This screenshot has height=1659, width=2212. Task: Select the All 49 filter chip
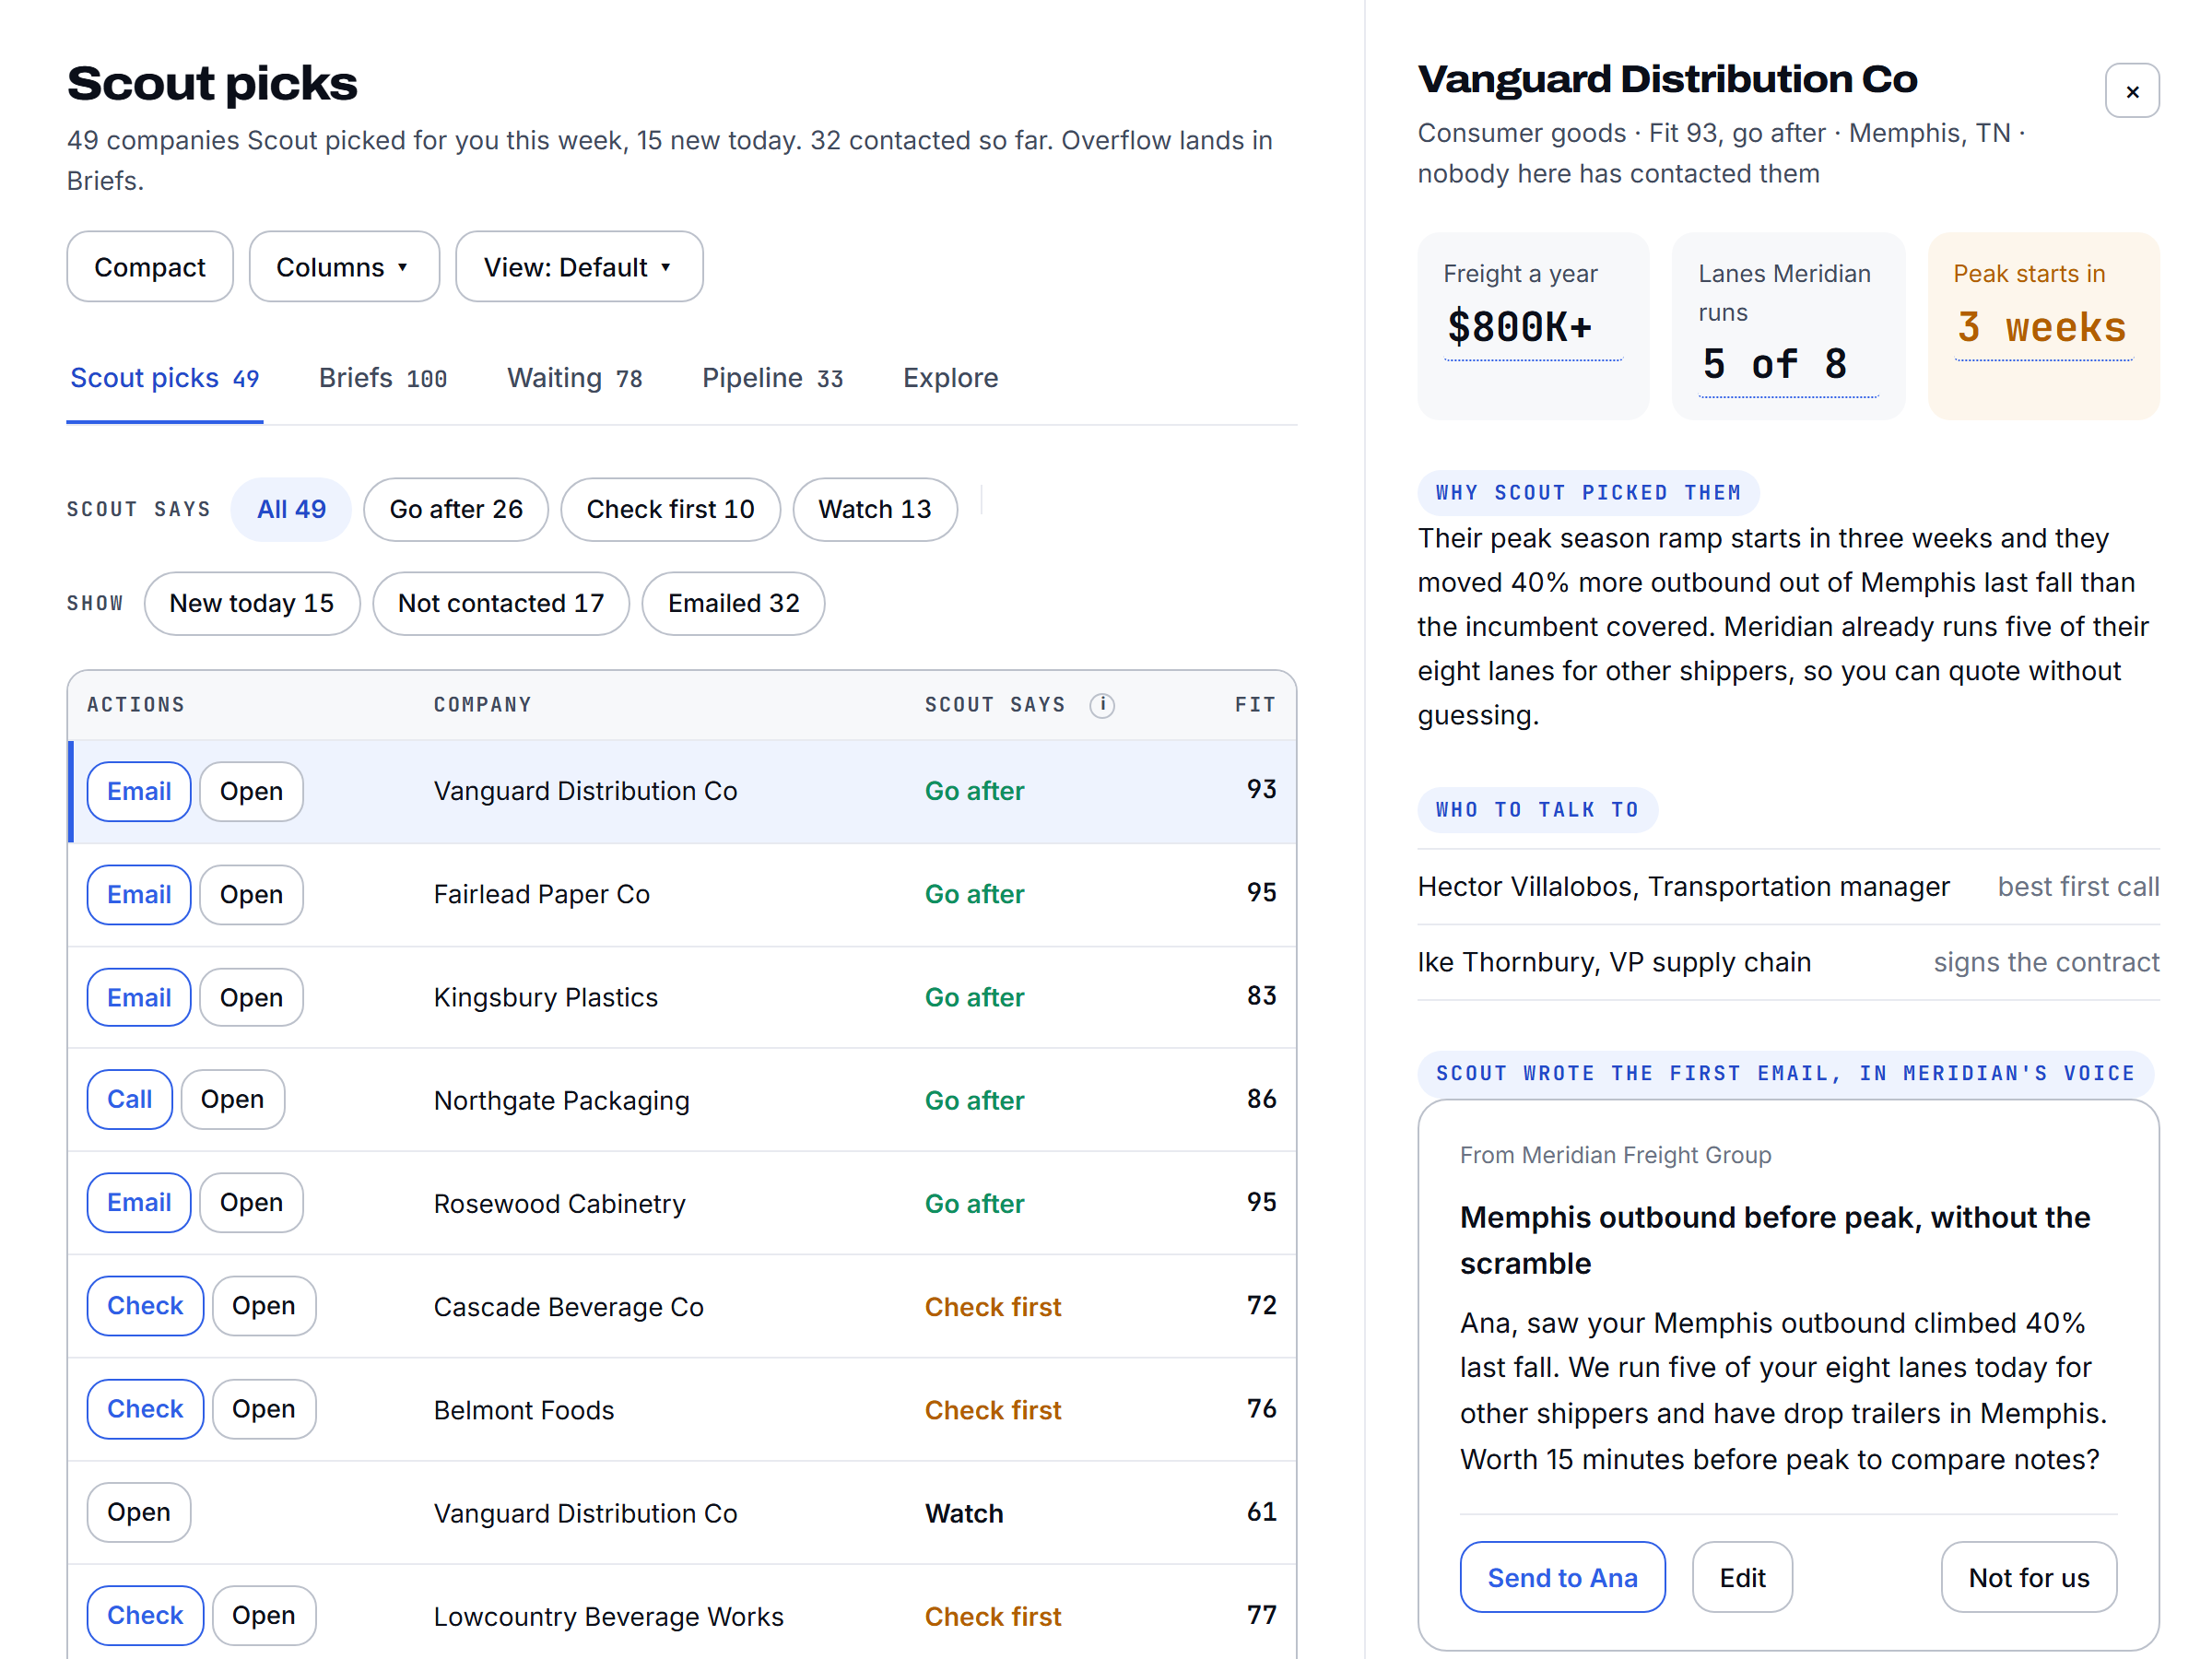point(291,509)
